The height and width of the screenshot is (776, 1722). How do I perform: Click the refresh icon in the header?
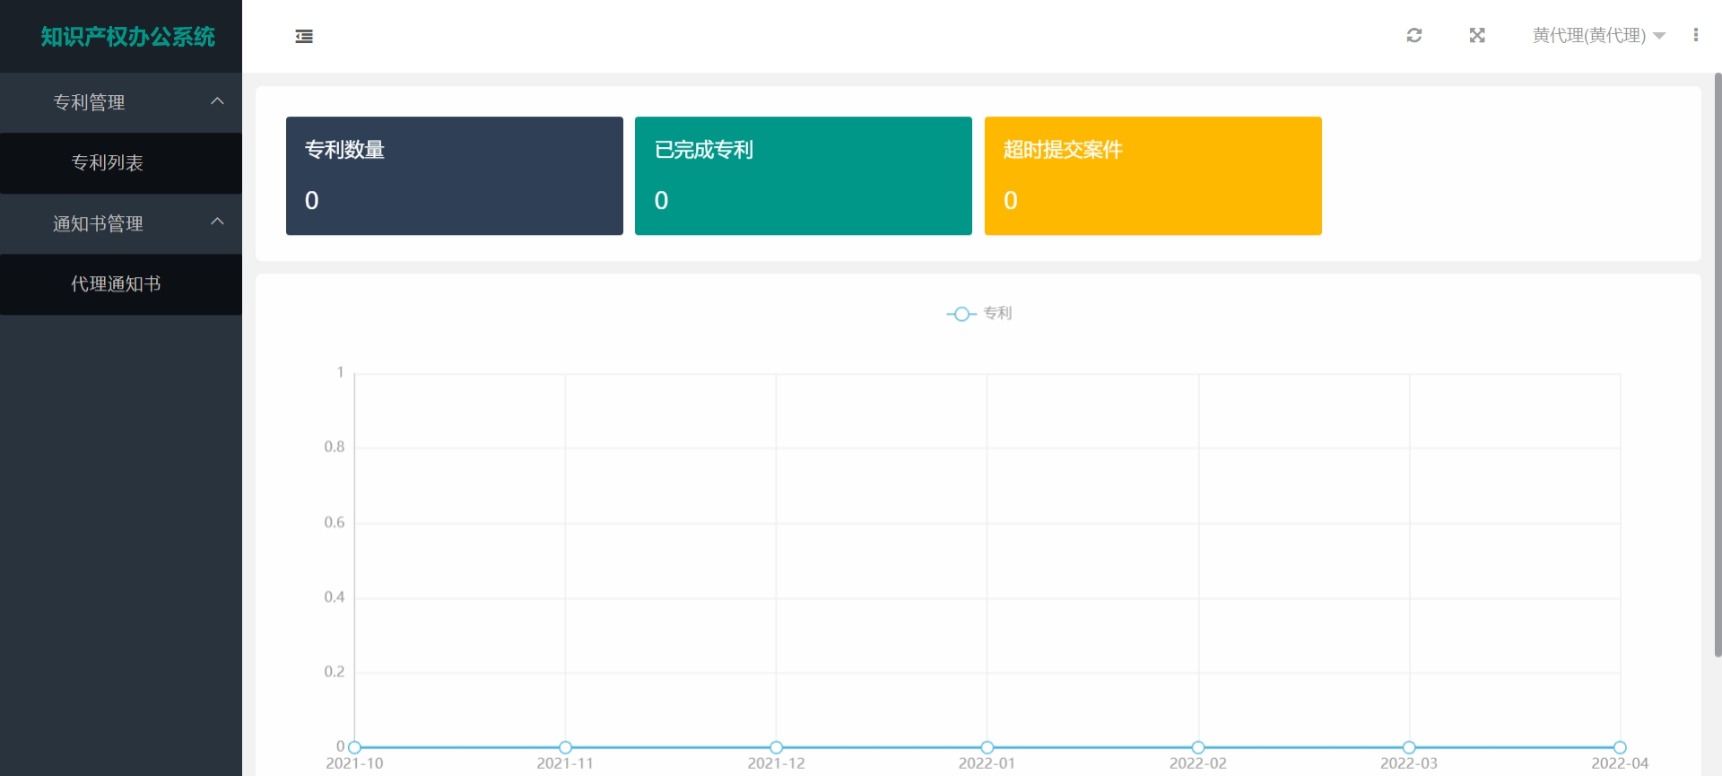pyautogui.click(x=1414, y=35)
